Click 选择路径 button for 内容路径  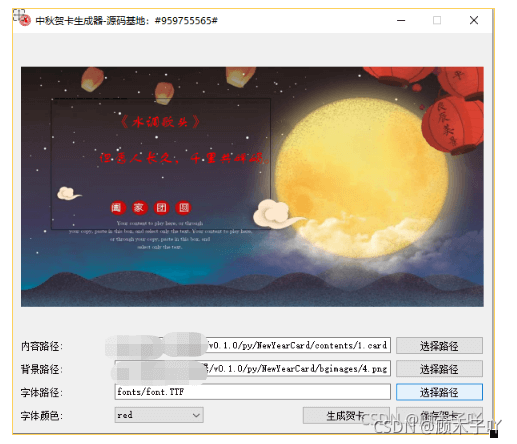[439, 346]
